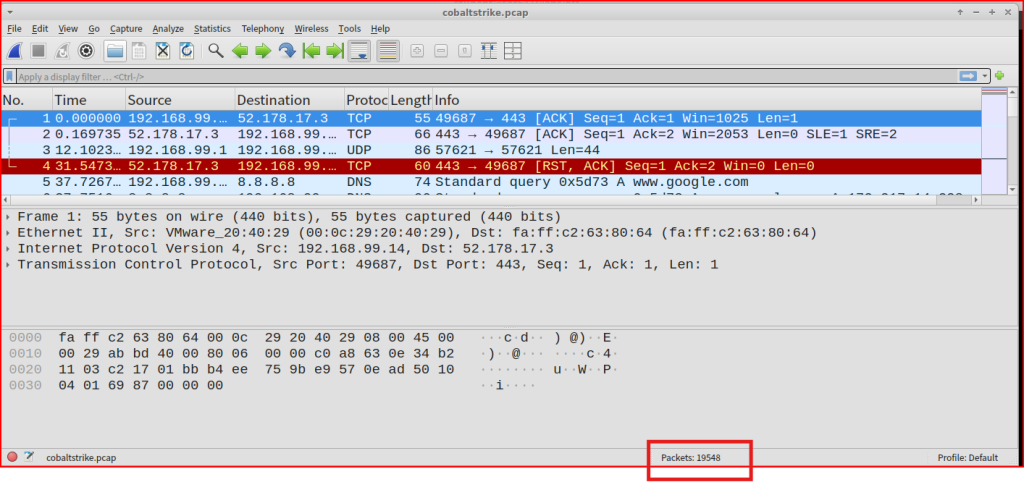Jump to the last packet
Image resolution: width=1024 pixels, height=482 pixels.
(x=335, y=51)
